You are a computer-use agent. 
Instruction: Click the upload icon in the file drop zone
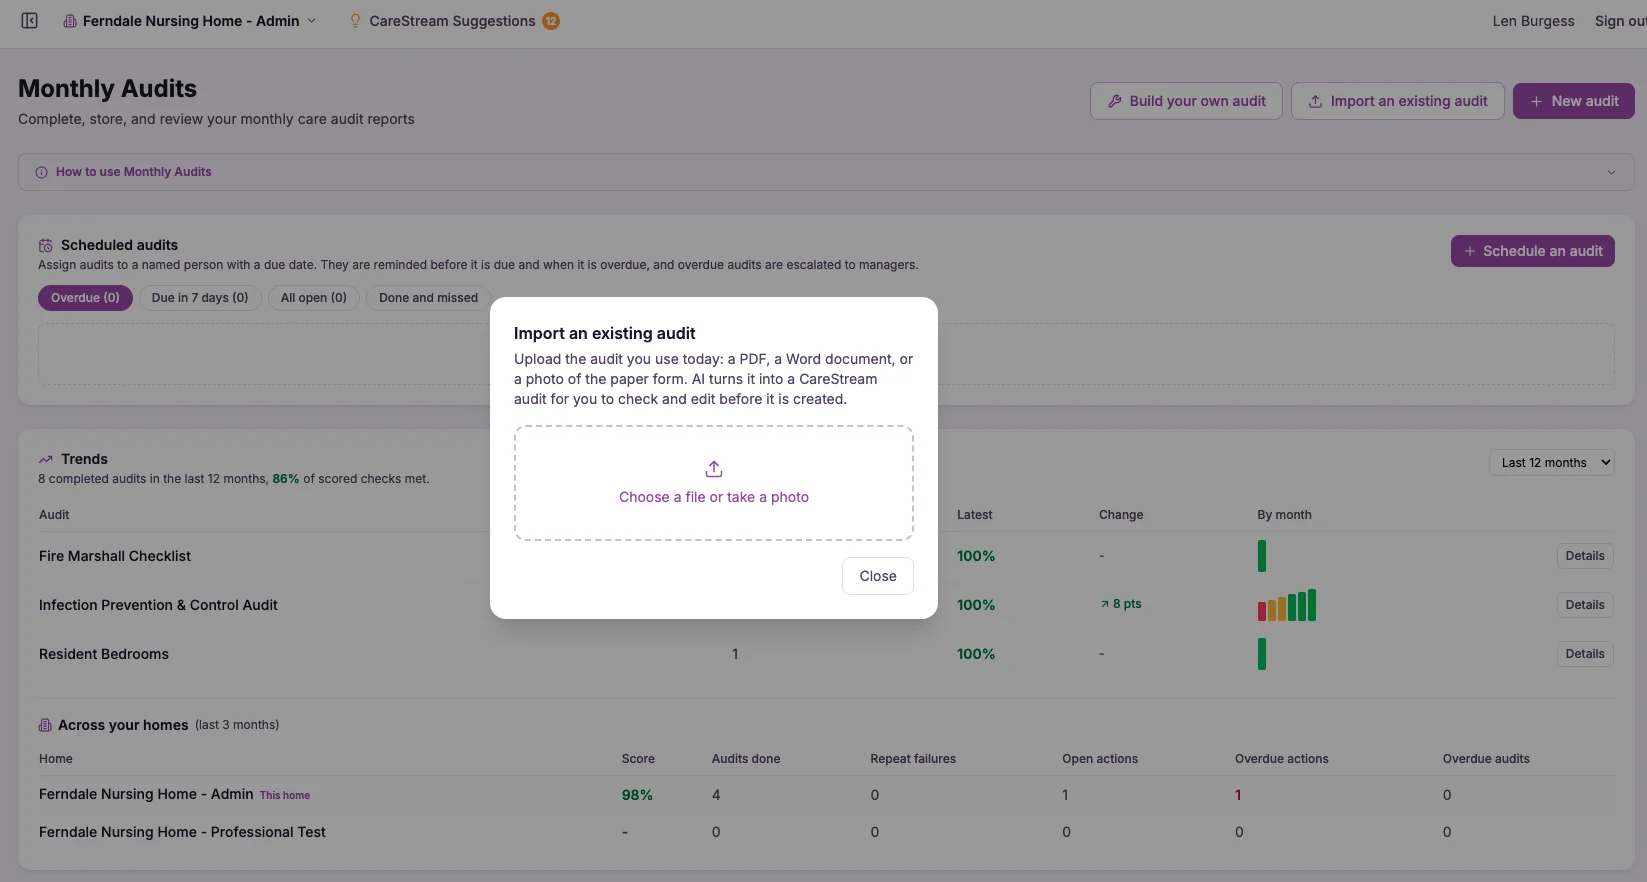click(714, 469)
